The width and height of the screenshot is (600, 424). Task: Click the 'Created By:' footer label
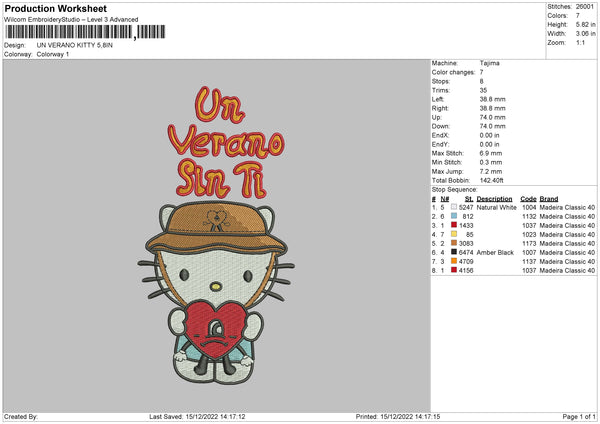point(21,417)
